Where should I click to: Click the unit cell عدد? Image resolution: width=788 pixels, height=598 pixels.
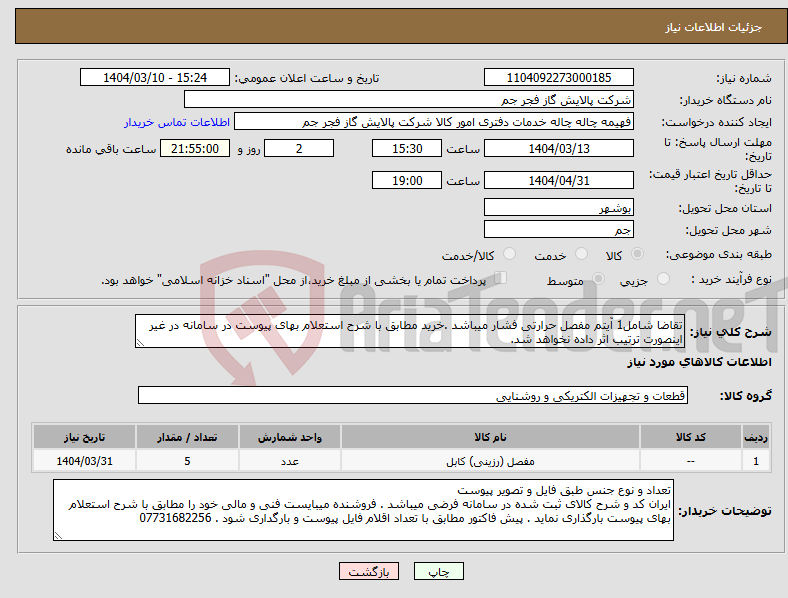tap(289, 461)
